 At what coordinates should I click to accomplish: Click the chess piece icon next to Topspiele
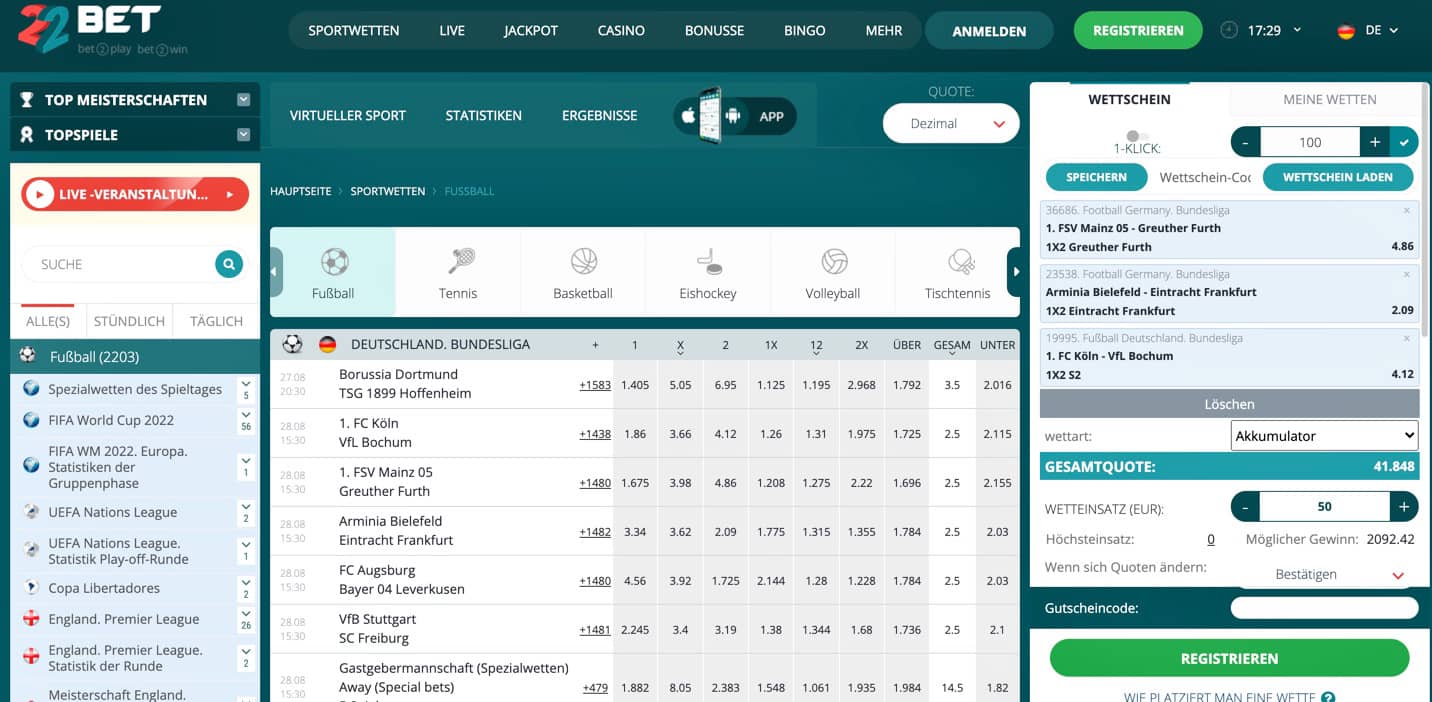click(27, 135)
